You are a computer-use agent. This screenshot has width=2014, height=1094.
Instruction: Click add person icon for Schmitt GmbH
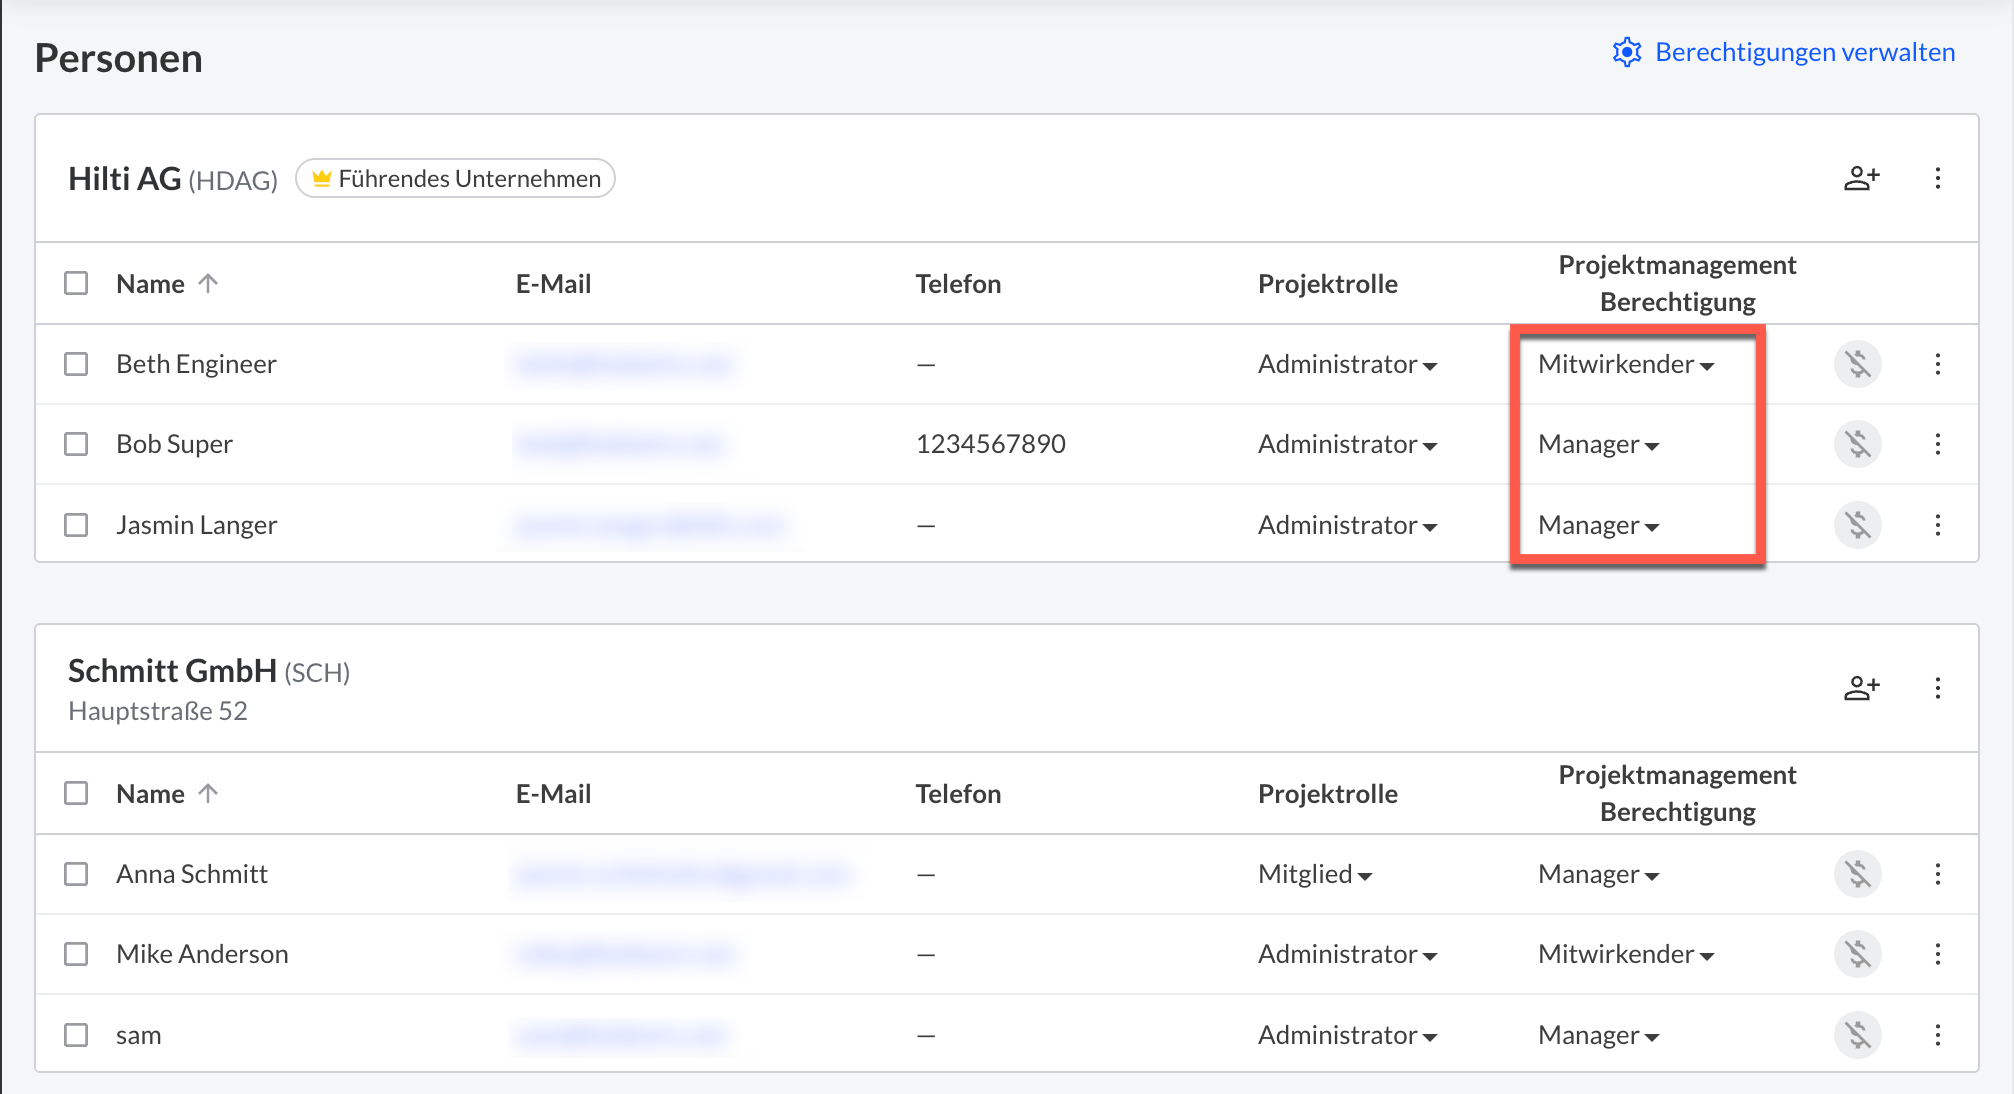pos(1861,688)
